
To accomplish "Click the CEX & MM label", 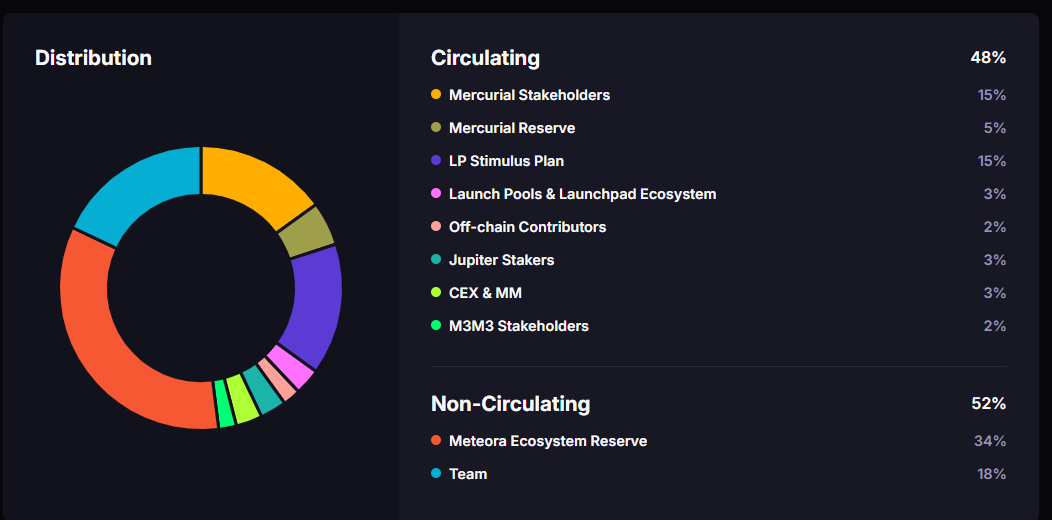I will 485,293.
